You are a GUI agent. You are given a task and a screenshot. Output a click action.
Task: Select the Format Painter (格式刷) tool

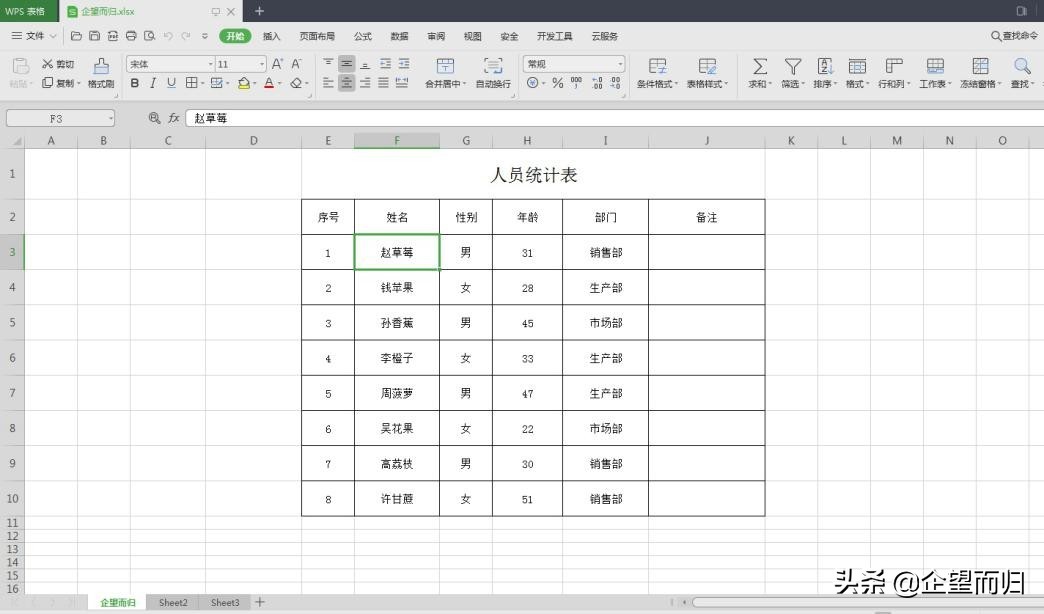[x=99, y=70]
